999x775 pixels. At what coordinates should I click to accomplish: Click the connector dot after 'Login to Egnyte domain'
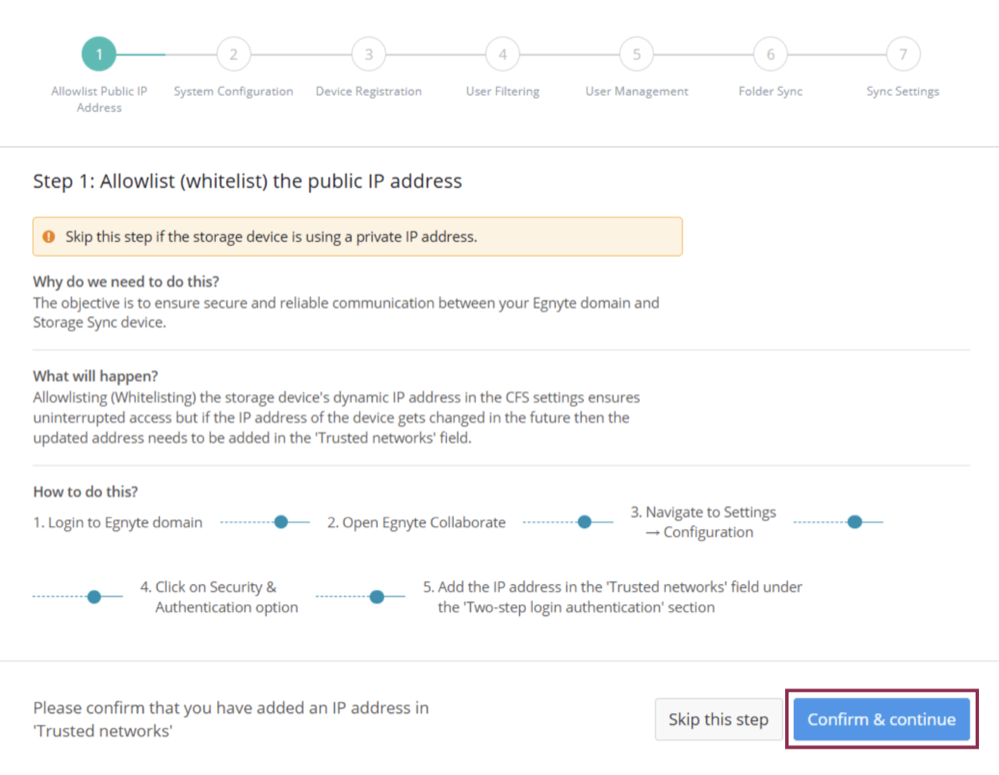[281, 522]
